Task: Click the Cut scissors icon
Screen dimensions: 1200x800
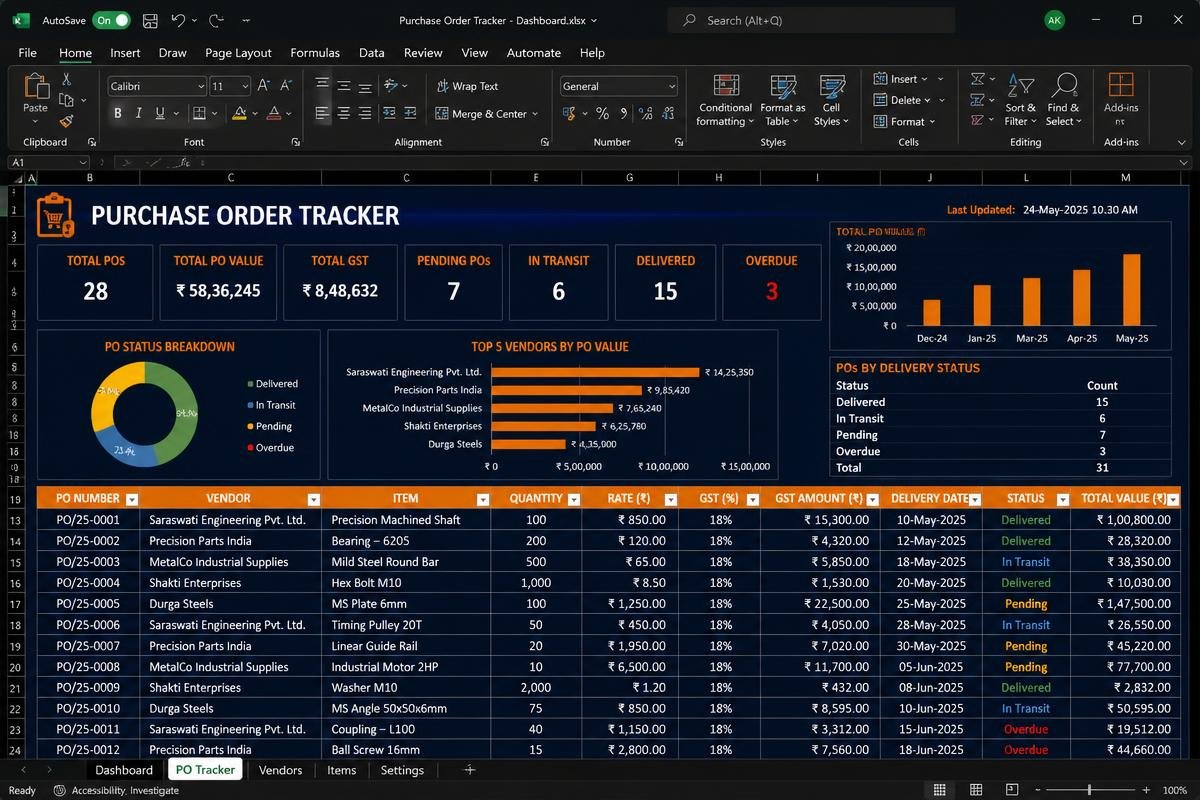Action: coord(66,79)
